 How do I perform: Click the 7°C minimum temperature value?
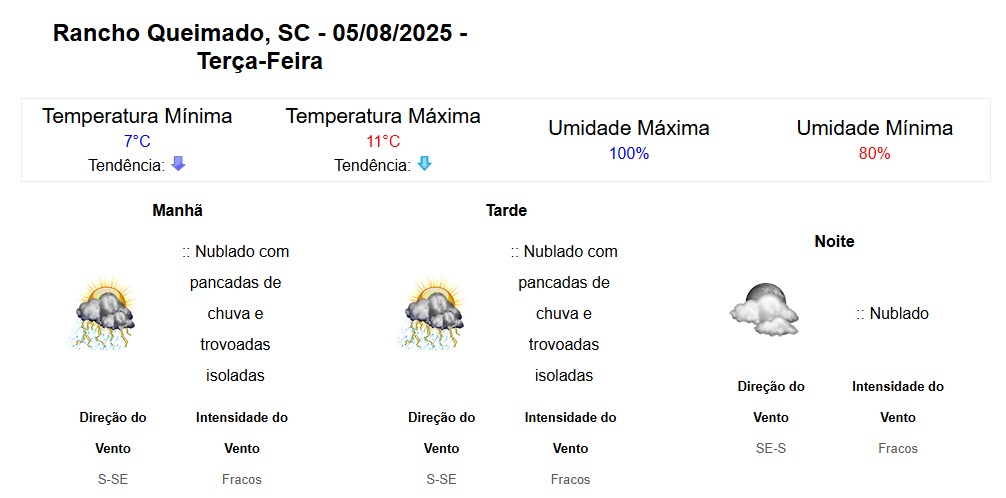(137, 141)
